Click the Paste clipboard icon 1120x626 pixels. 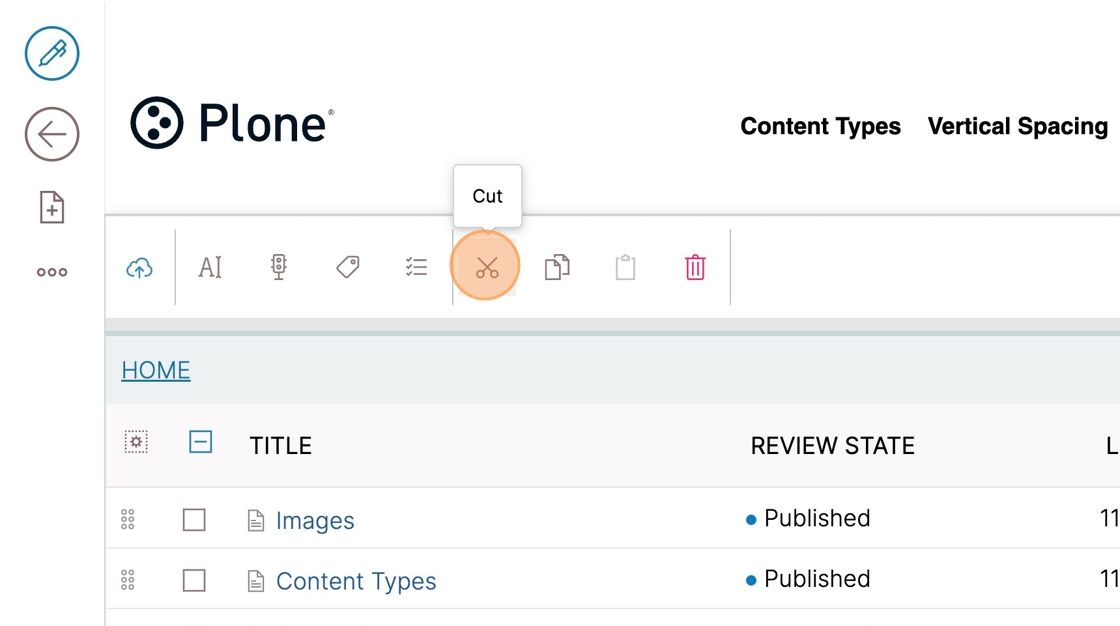pyautogui.click(x=626, y=267)
